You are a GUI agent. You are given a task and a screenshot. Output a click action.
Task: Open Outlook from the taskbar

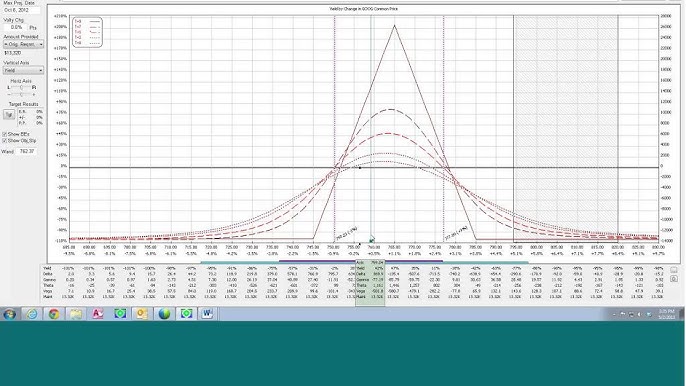coord(142,314)
